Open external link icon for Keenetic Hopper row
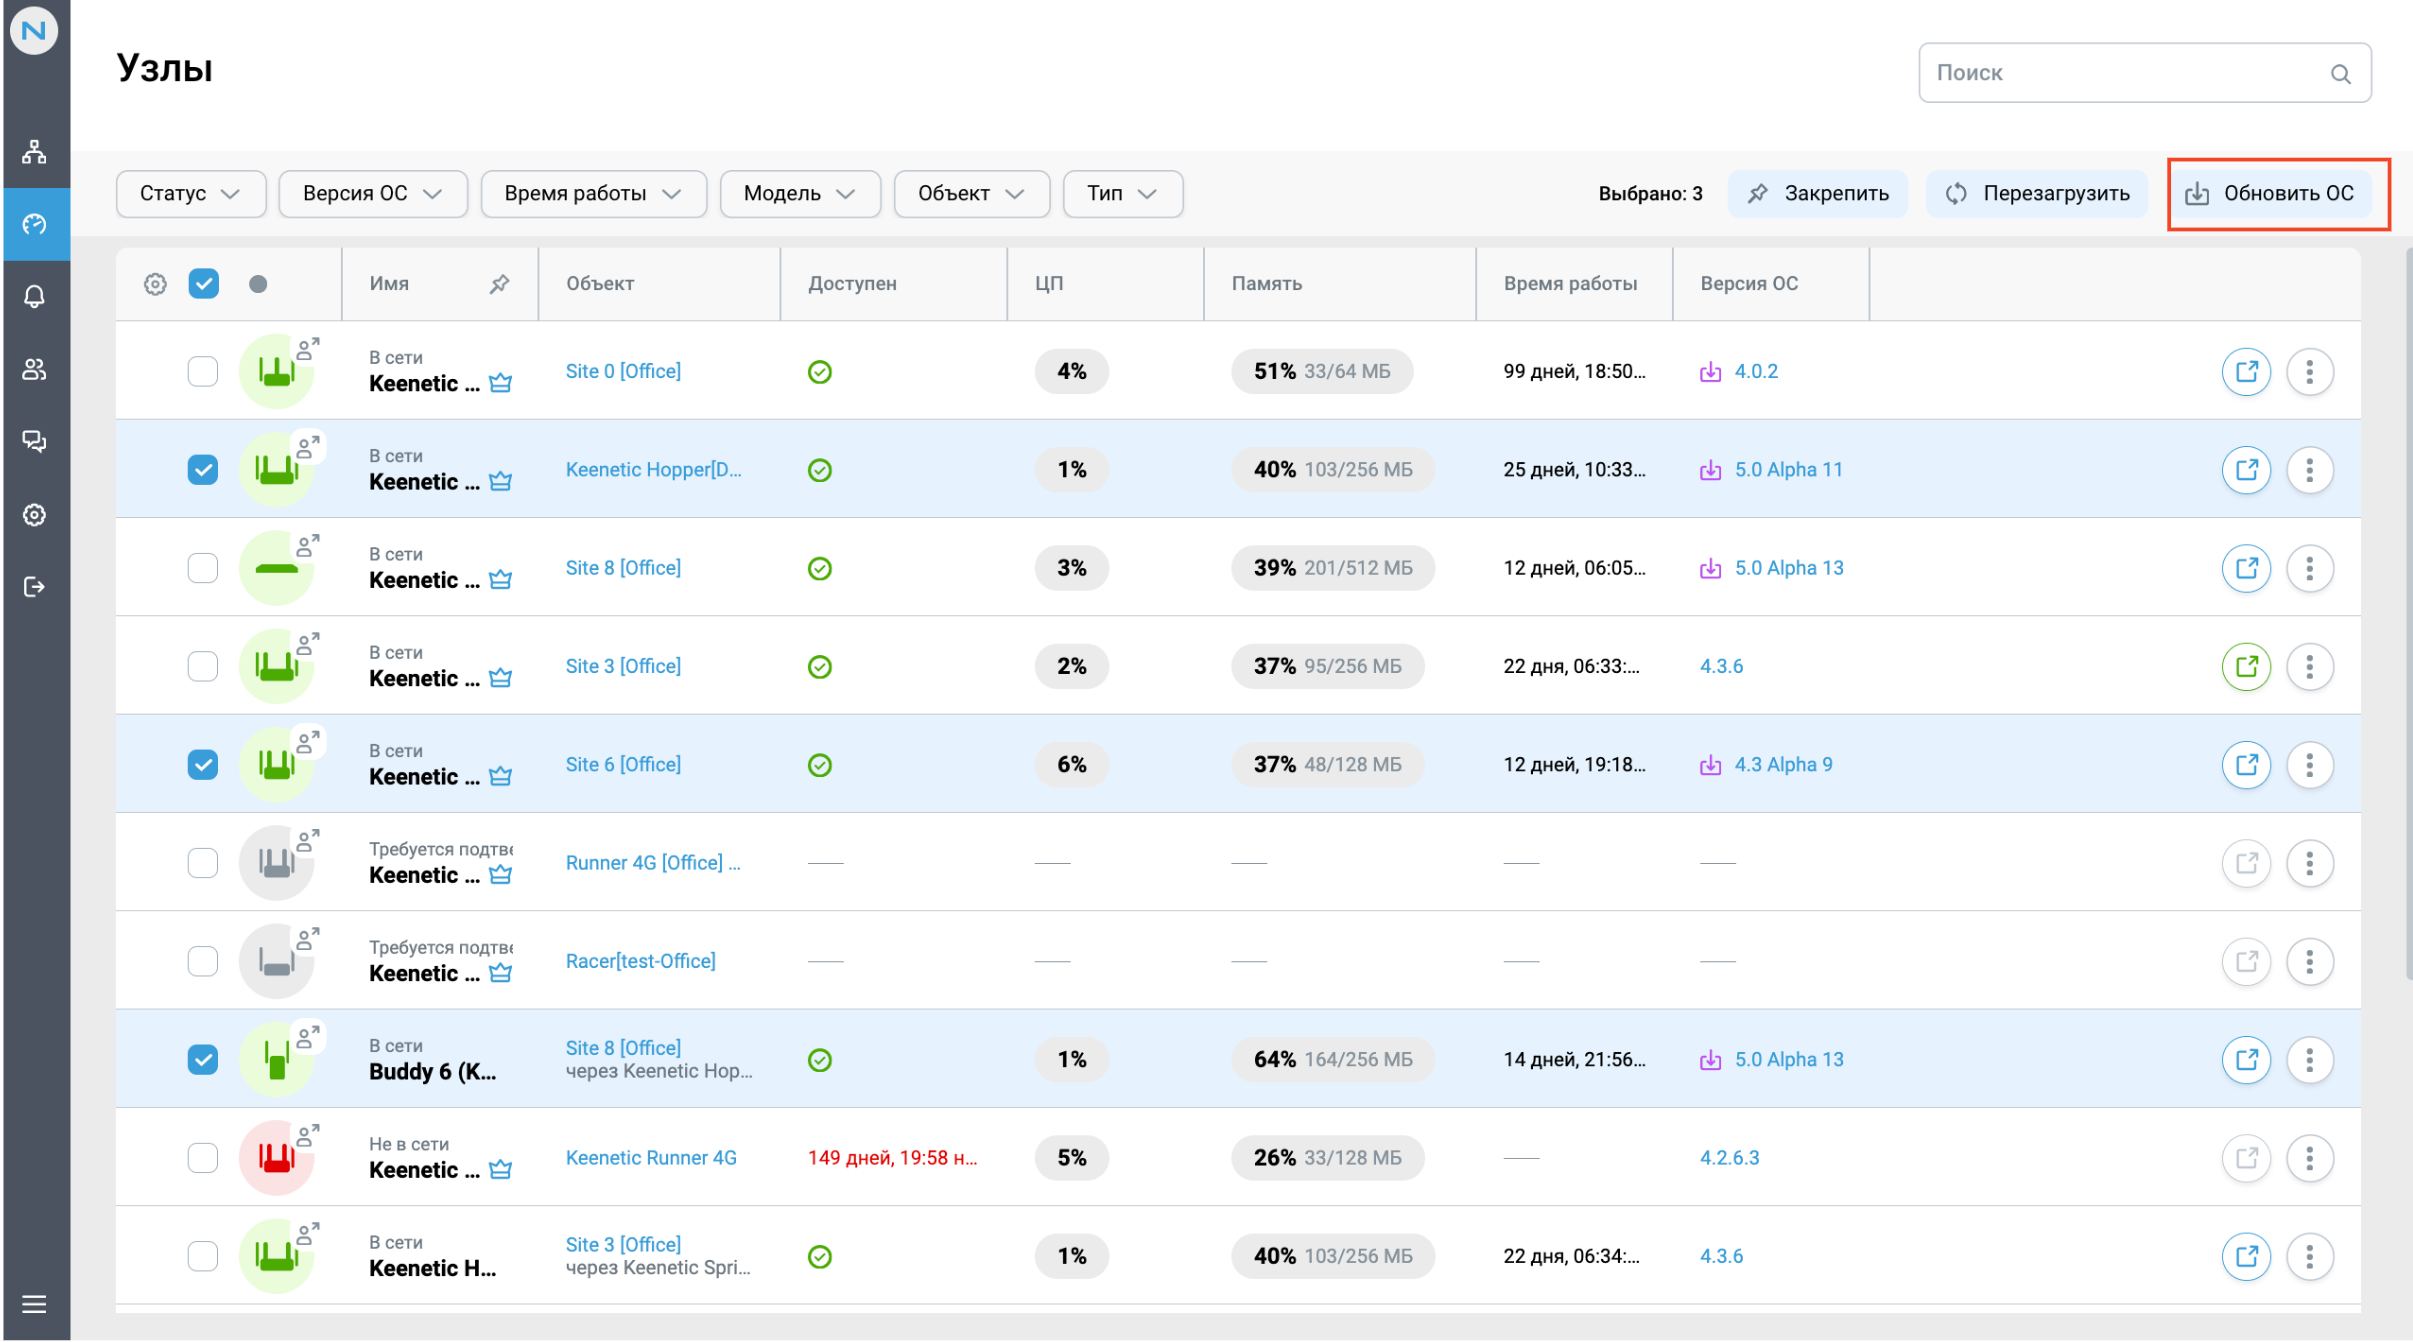Screen dimensions: 2413x1342 point(2247,469)
